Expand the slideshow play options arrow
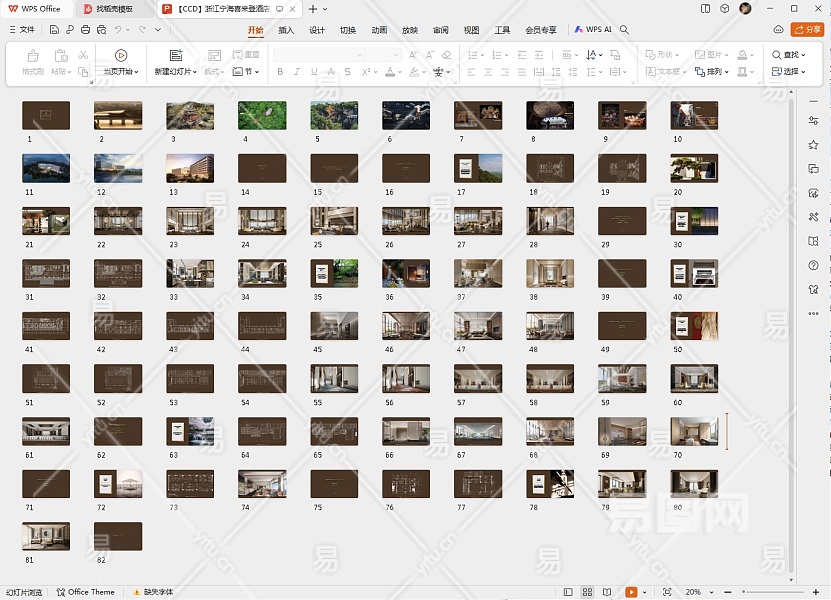Viewport: 831px width, 600px height. pyautogui.click(x=645, y=592)
